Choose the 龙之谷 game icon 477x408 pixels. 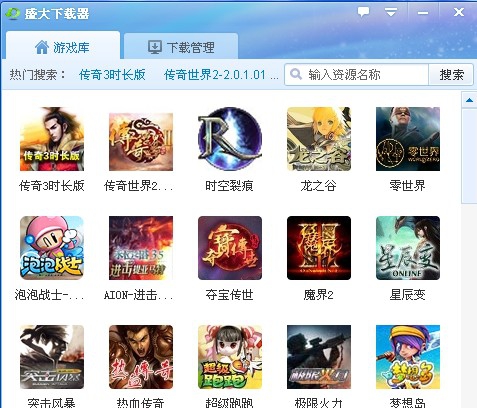pos(319,139)
